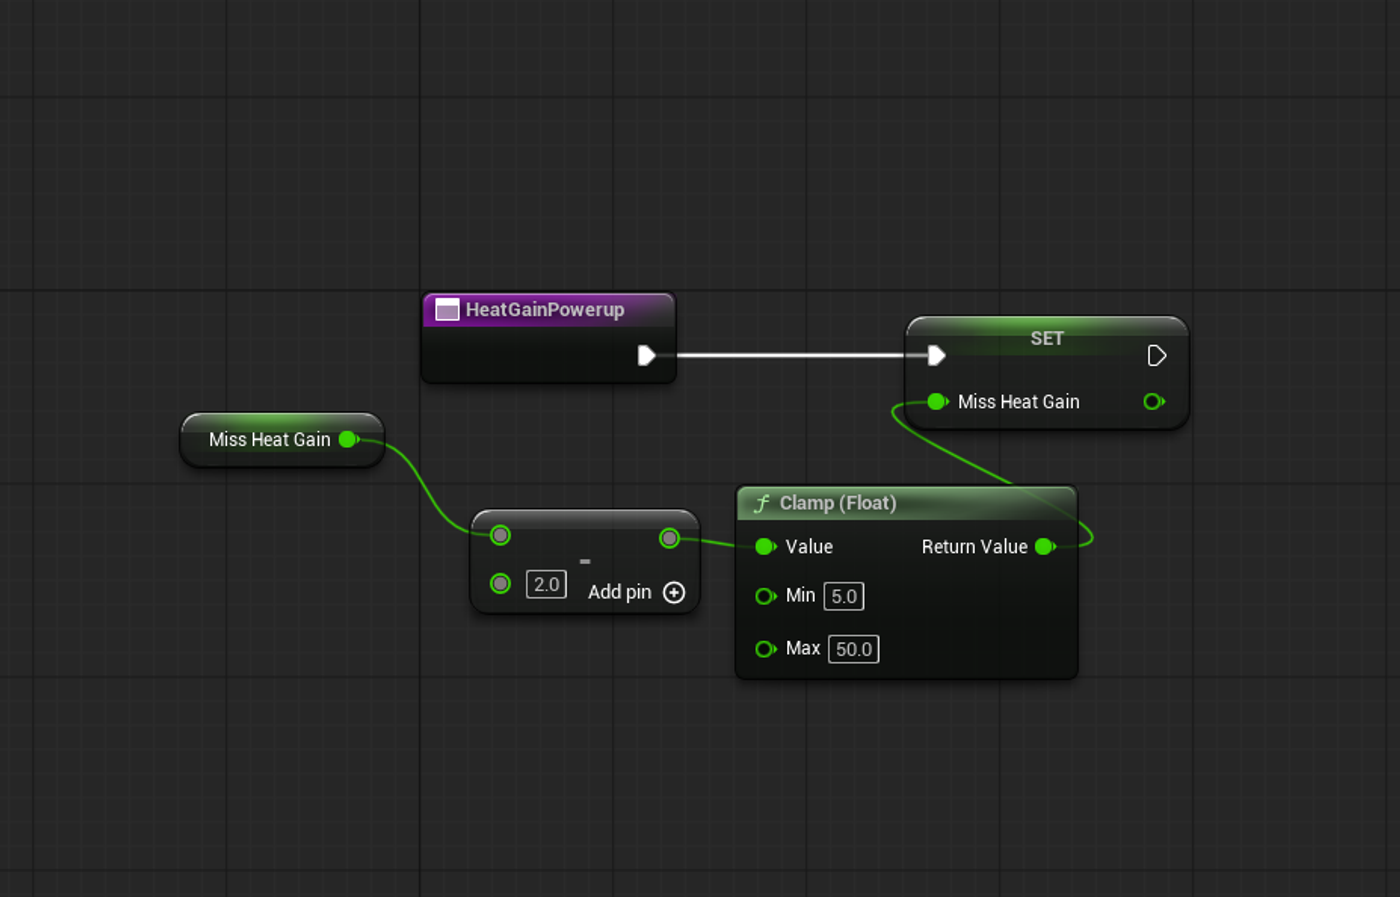Image resolution: width=1400 pixels, height=897 pixels.
Task: Select the Clamp (Float) node title
Action: pyautogui.click(x=838, y=503)
